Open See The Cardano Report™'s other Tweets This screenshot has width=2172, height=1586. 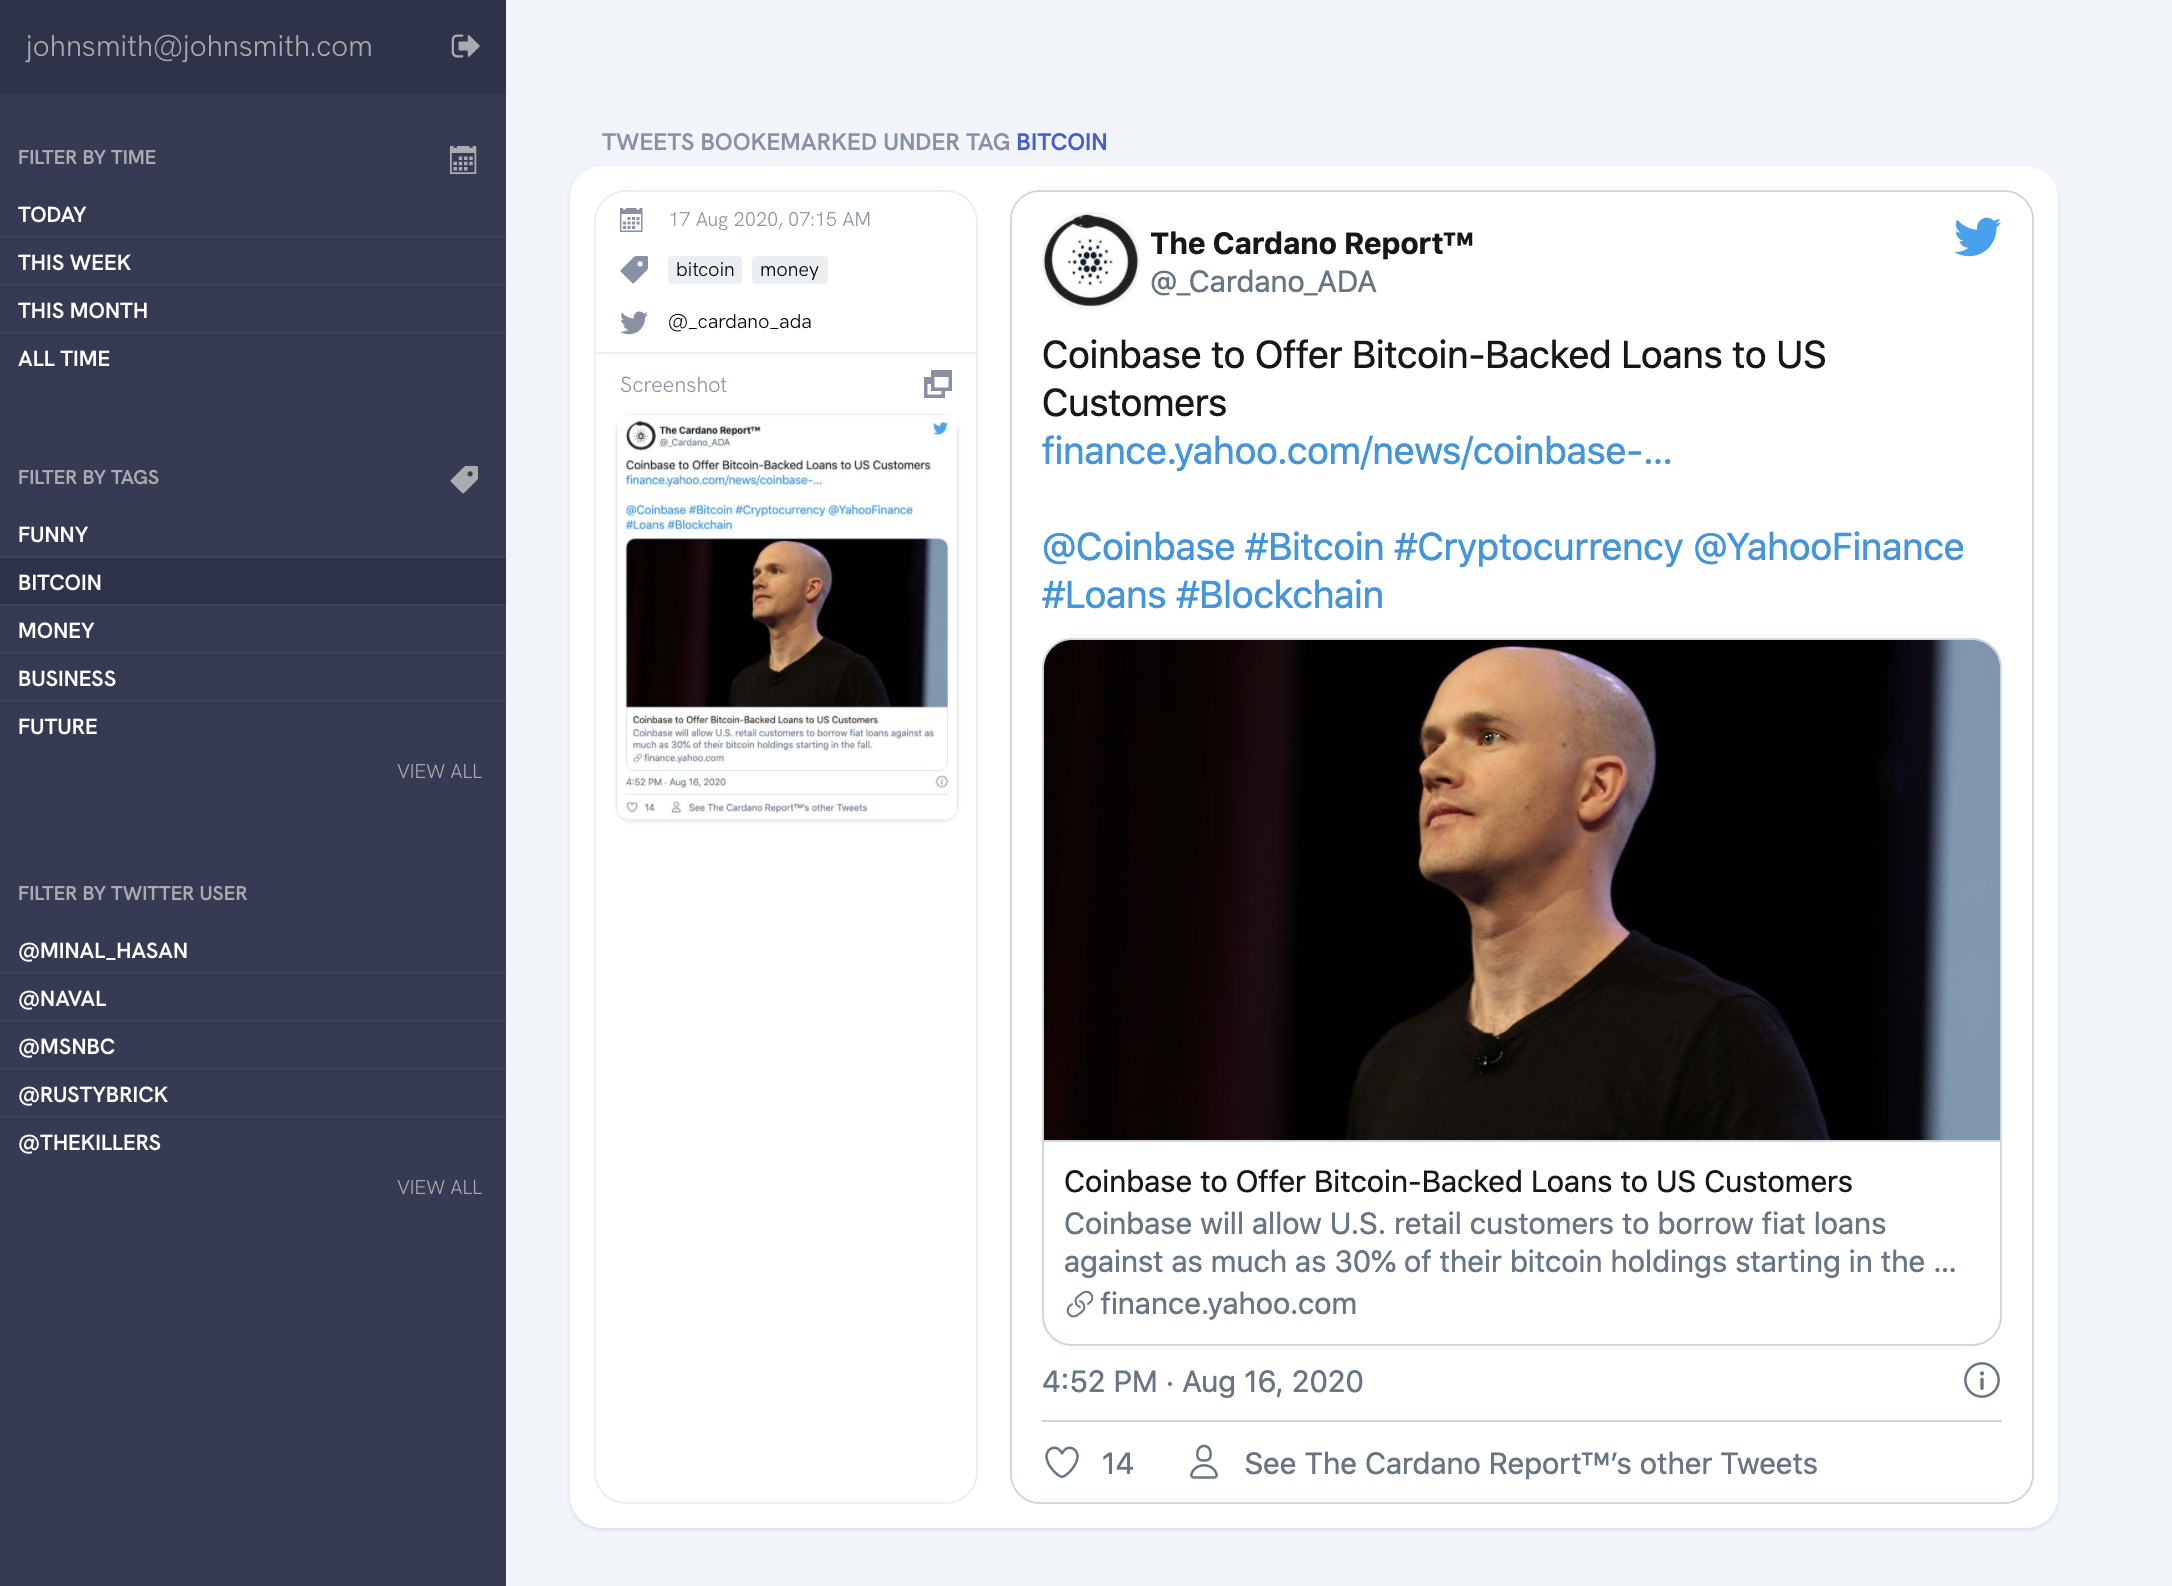1530,1463
